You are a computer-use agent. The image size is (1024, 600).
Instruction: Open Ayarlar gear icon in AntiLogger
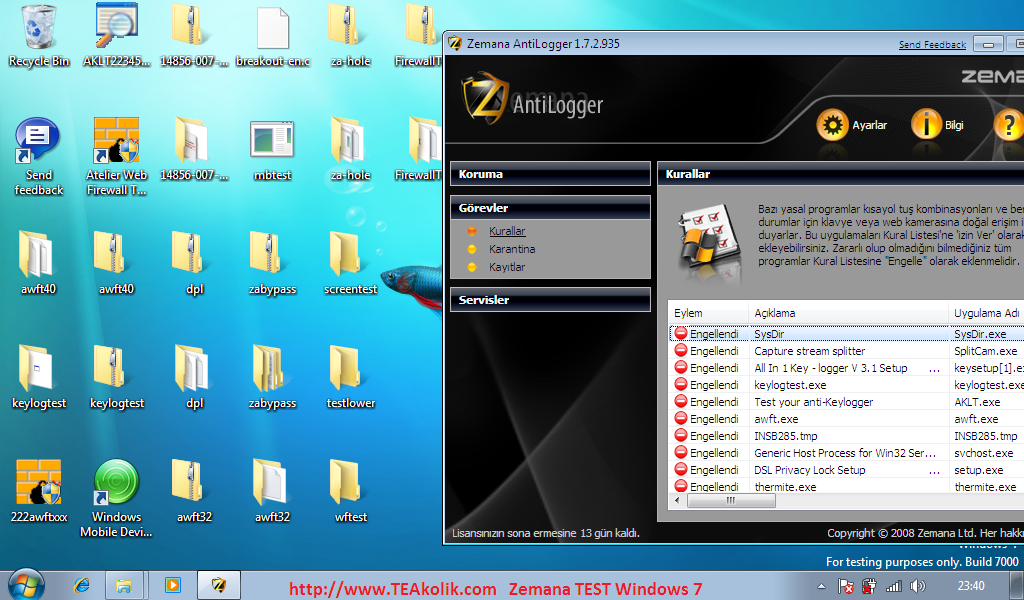[x=831, y=125]
